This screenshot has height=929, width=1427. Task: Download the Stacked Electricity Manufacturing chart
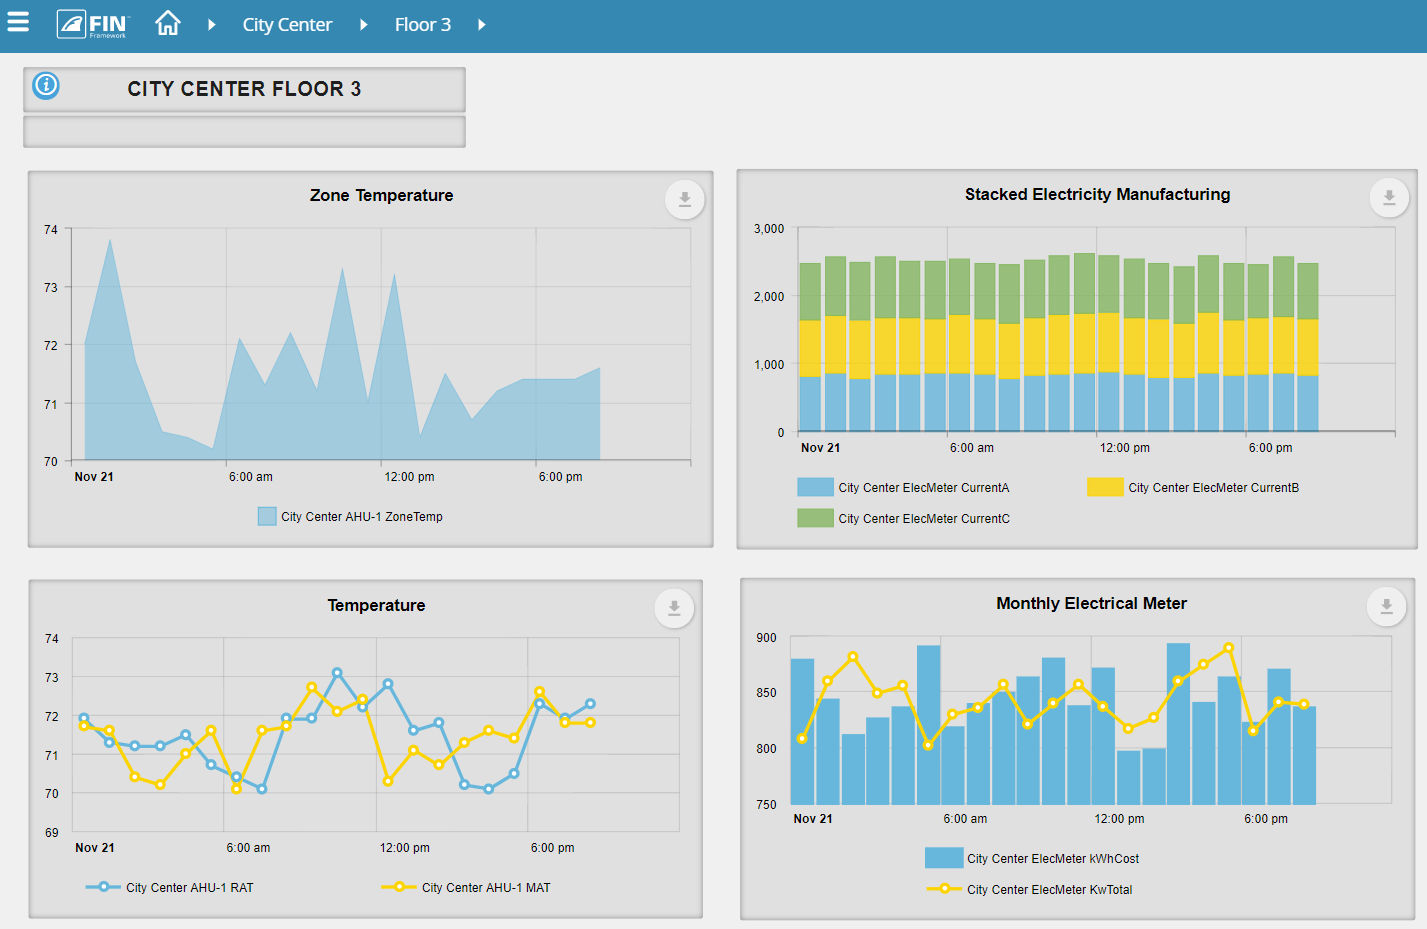(x=1388, y=198)
